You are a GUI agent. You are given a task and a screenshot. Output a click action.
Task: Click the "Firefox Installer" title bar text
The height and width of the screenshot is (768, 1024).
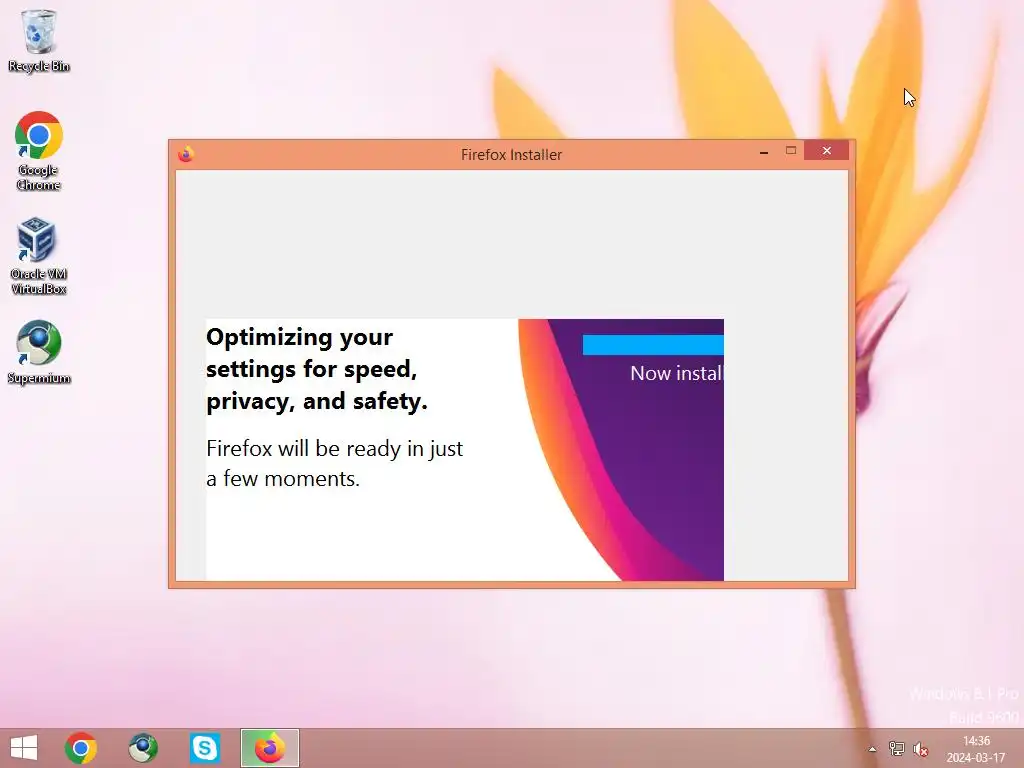(x=511, y=155)
